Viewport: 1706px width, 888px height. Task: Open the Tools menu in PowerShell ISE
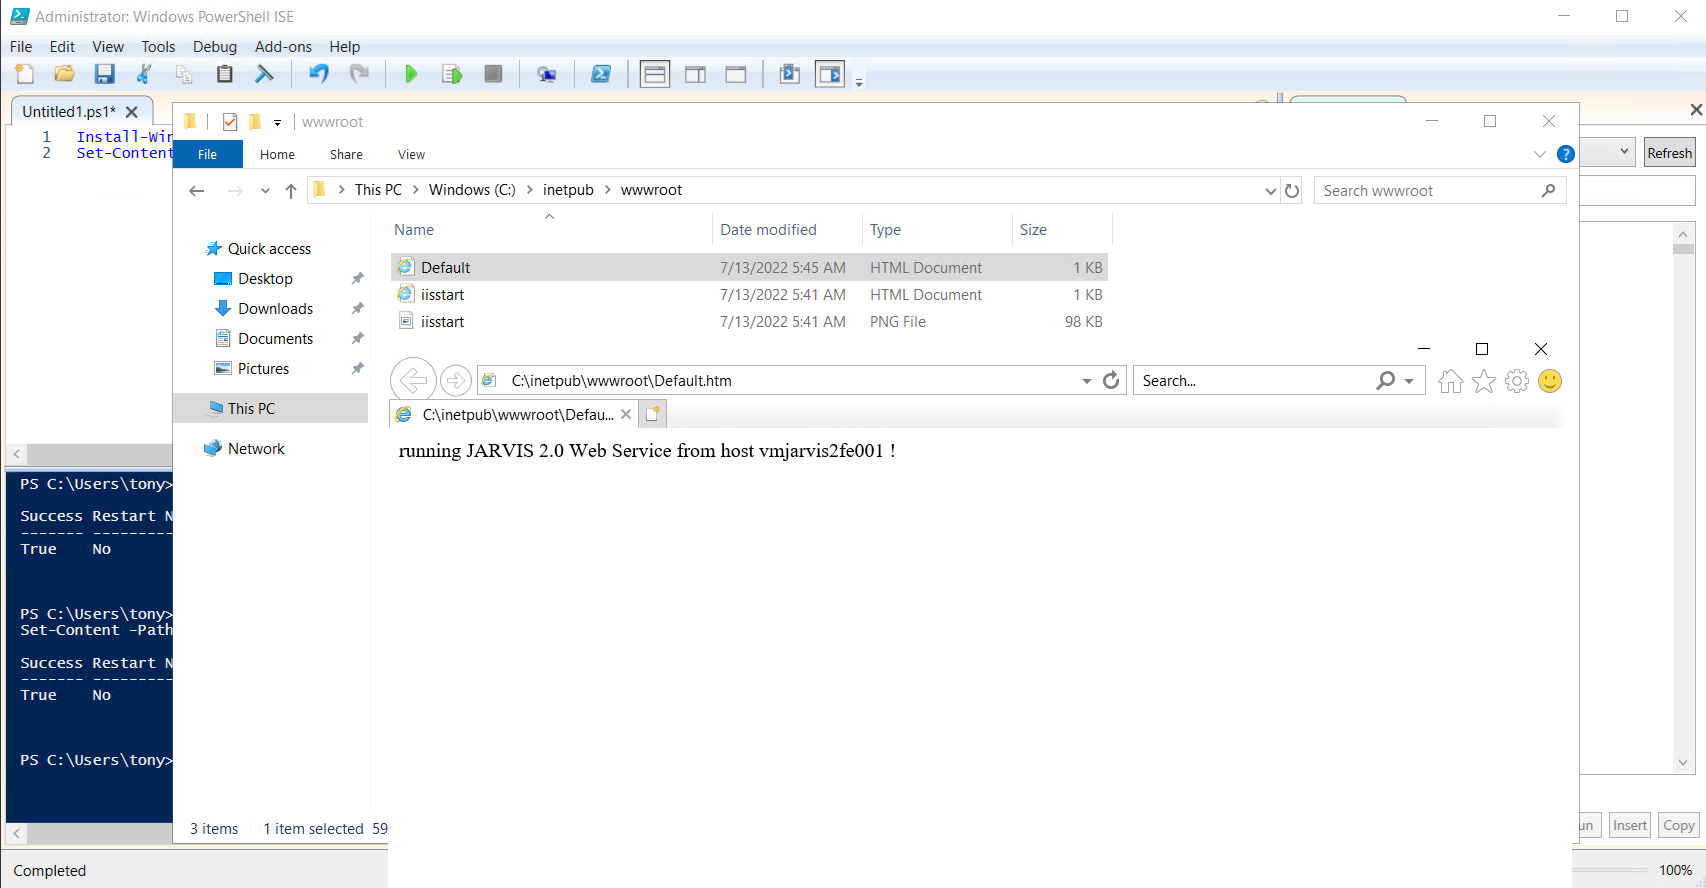[x=158, y=47]
